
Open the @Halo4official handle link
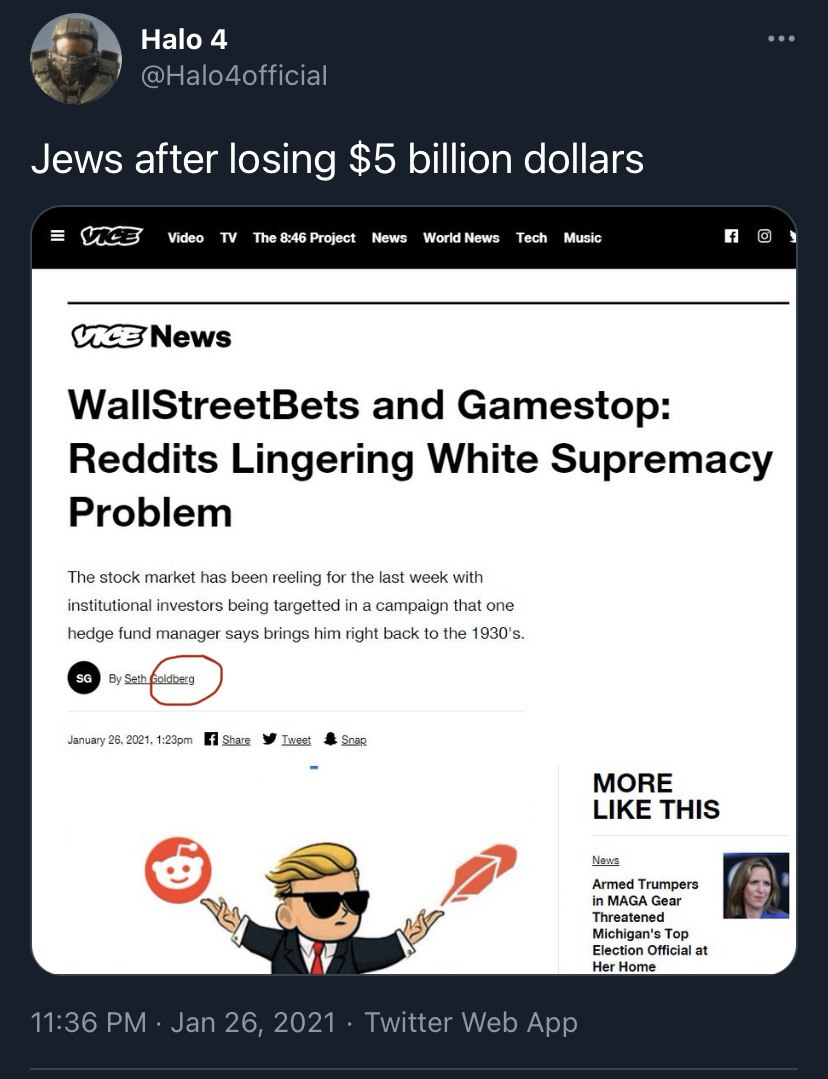[x=234, y=76]
